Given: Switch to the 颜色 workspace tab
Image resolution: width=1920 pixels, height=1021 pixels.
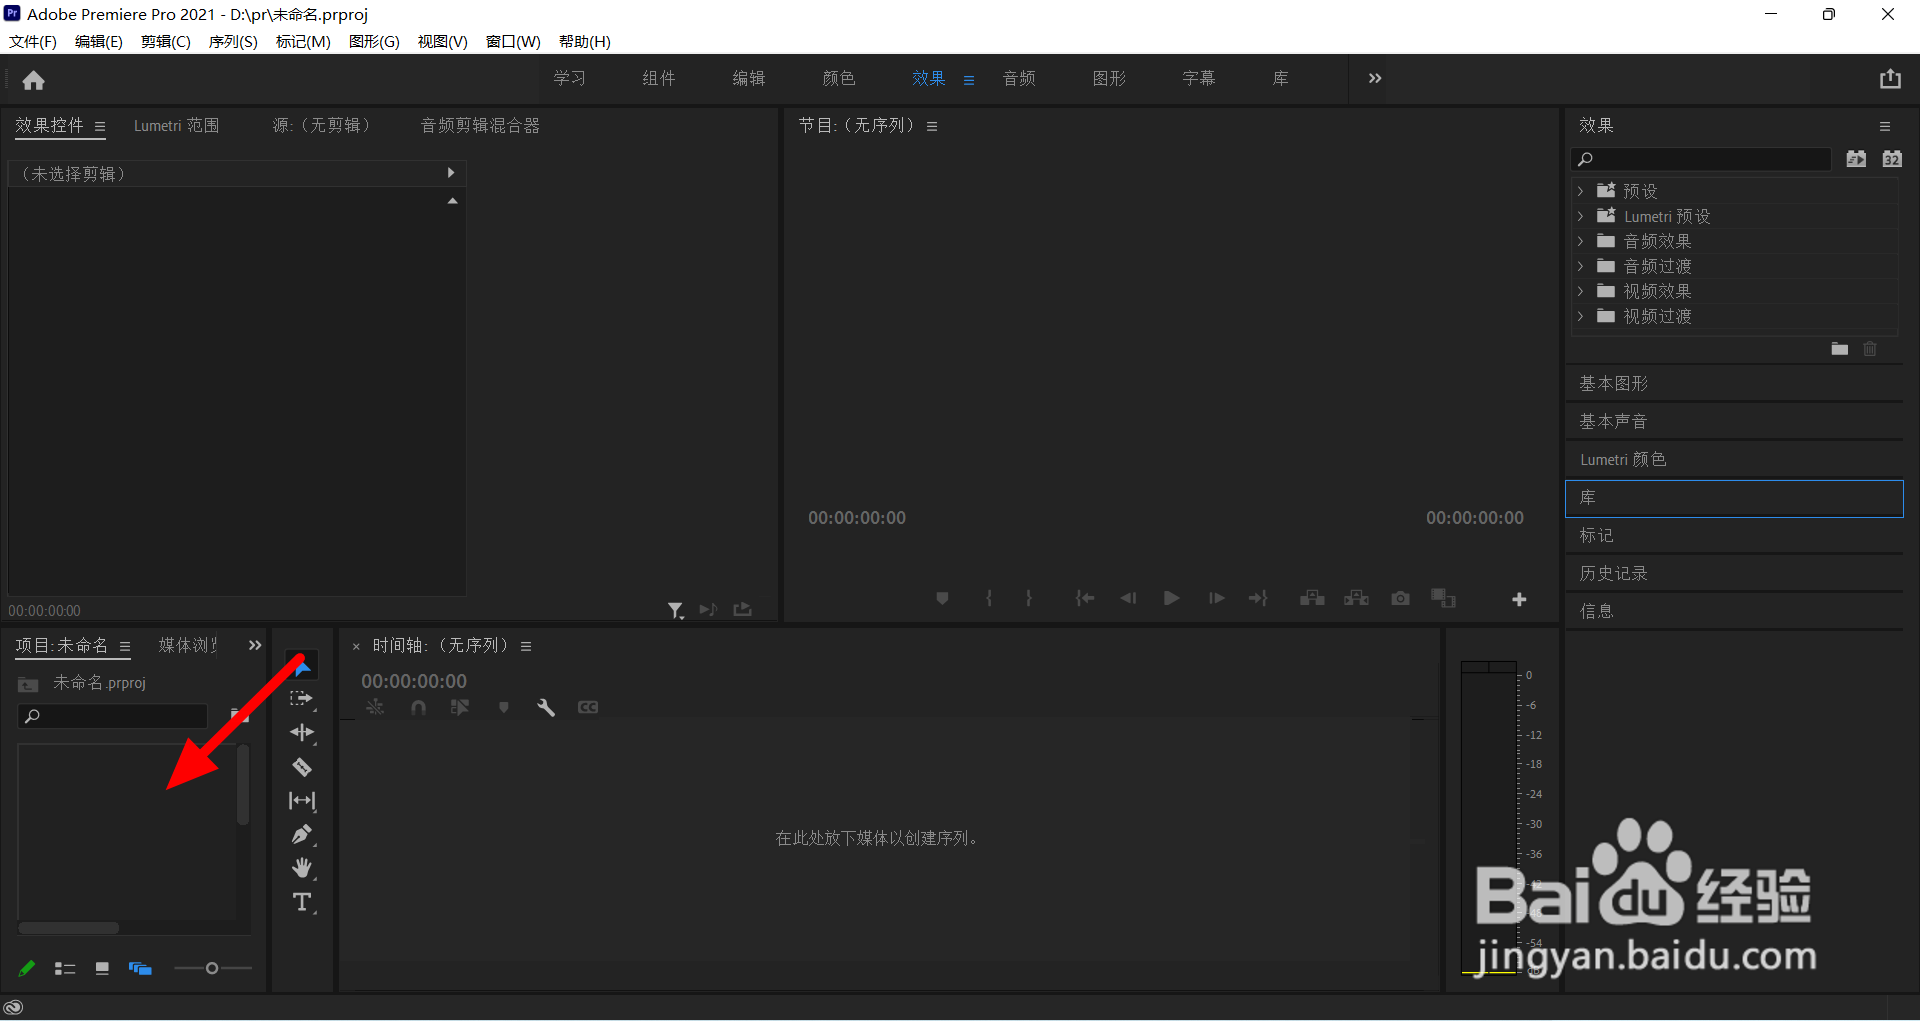Looking at the screenshot, I should (x=839, y=78).
